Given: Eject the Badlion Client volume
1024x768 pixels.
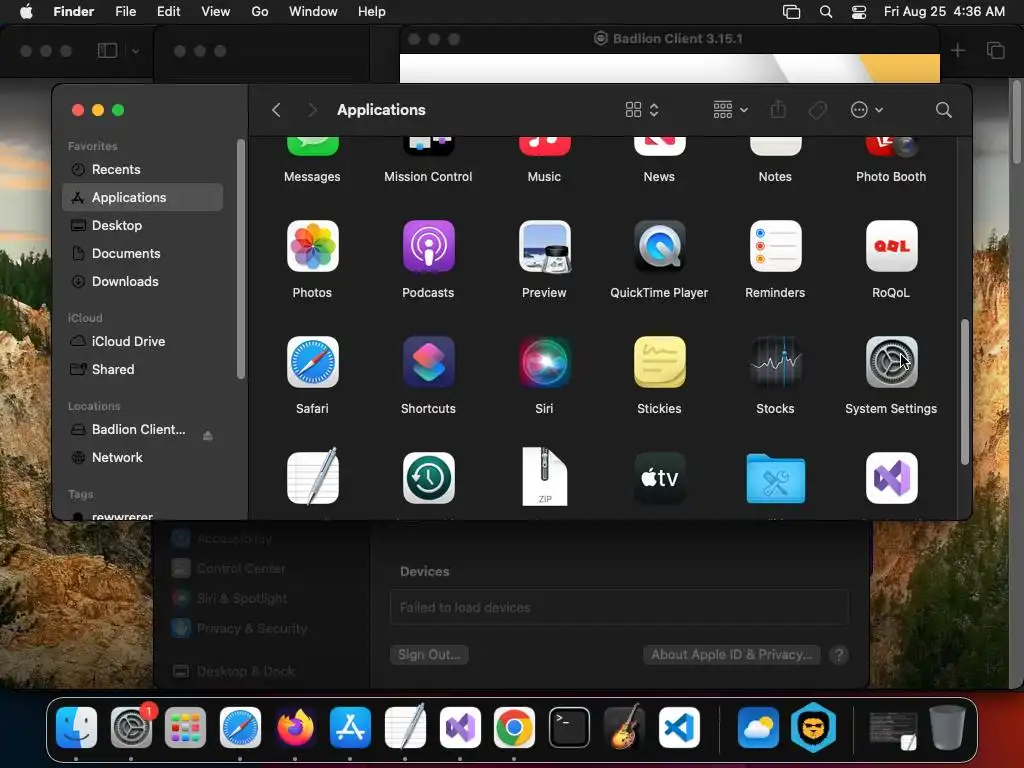Looking at the screenshot, I should pos(208,436).
